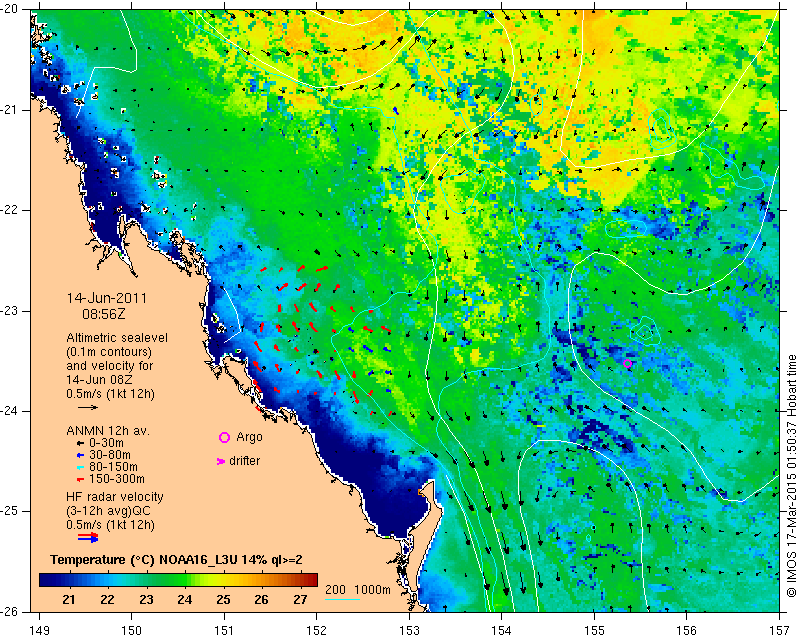The width and height of the screenshot is (800, 640).
Task: Click the latitude axis label -21
Action: pyautogui.click(x=10, y=110)
